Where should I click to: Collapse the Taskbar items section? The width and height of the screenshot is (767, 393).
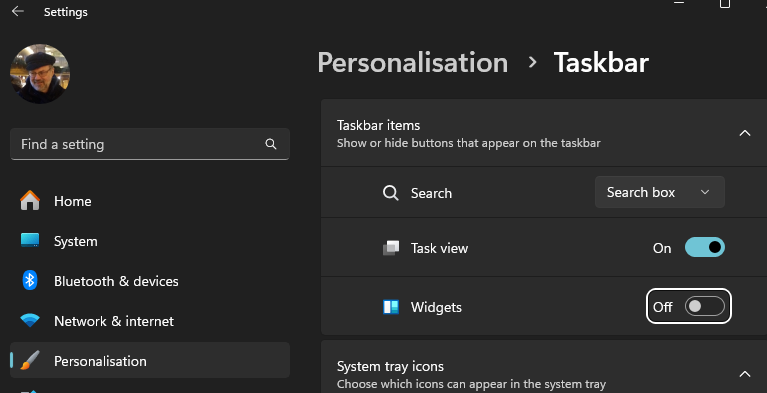[x=744, y=133]
